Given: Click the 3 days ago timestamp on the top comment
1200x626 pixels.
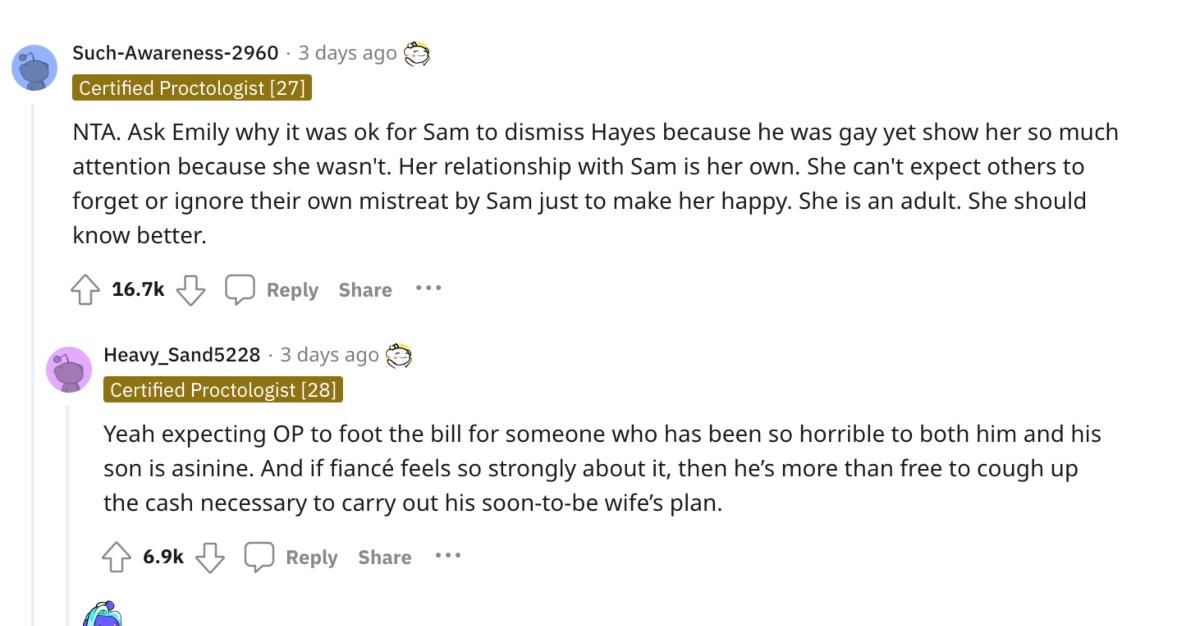Looking at the screenshot, I should (x=347, y=52).
